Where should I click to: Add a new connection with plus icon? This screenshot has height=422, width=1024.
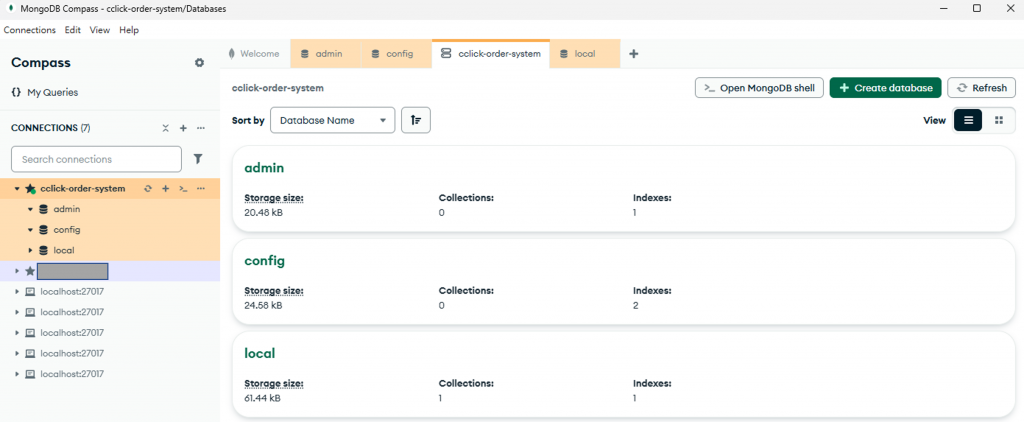click(183, 128)
